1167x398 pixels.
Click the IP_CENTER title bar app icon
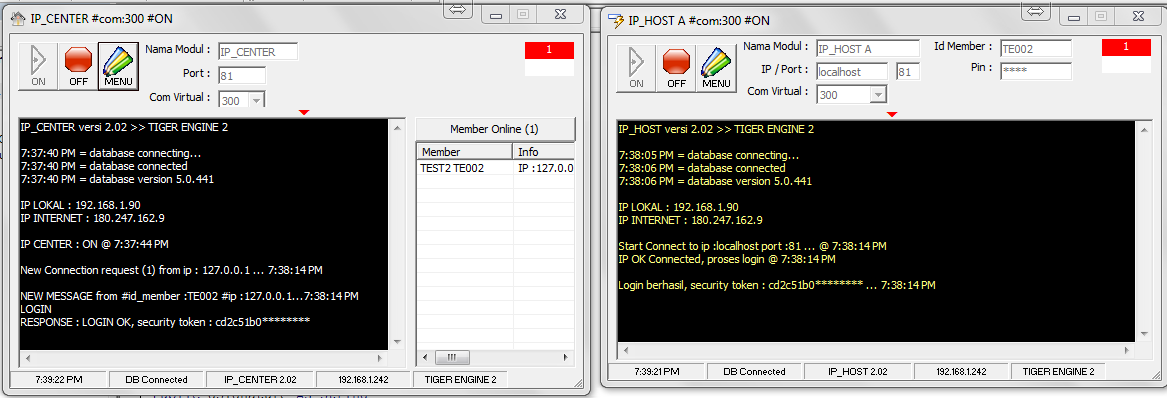(19, 19)
